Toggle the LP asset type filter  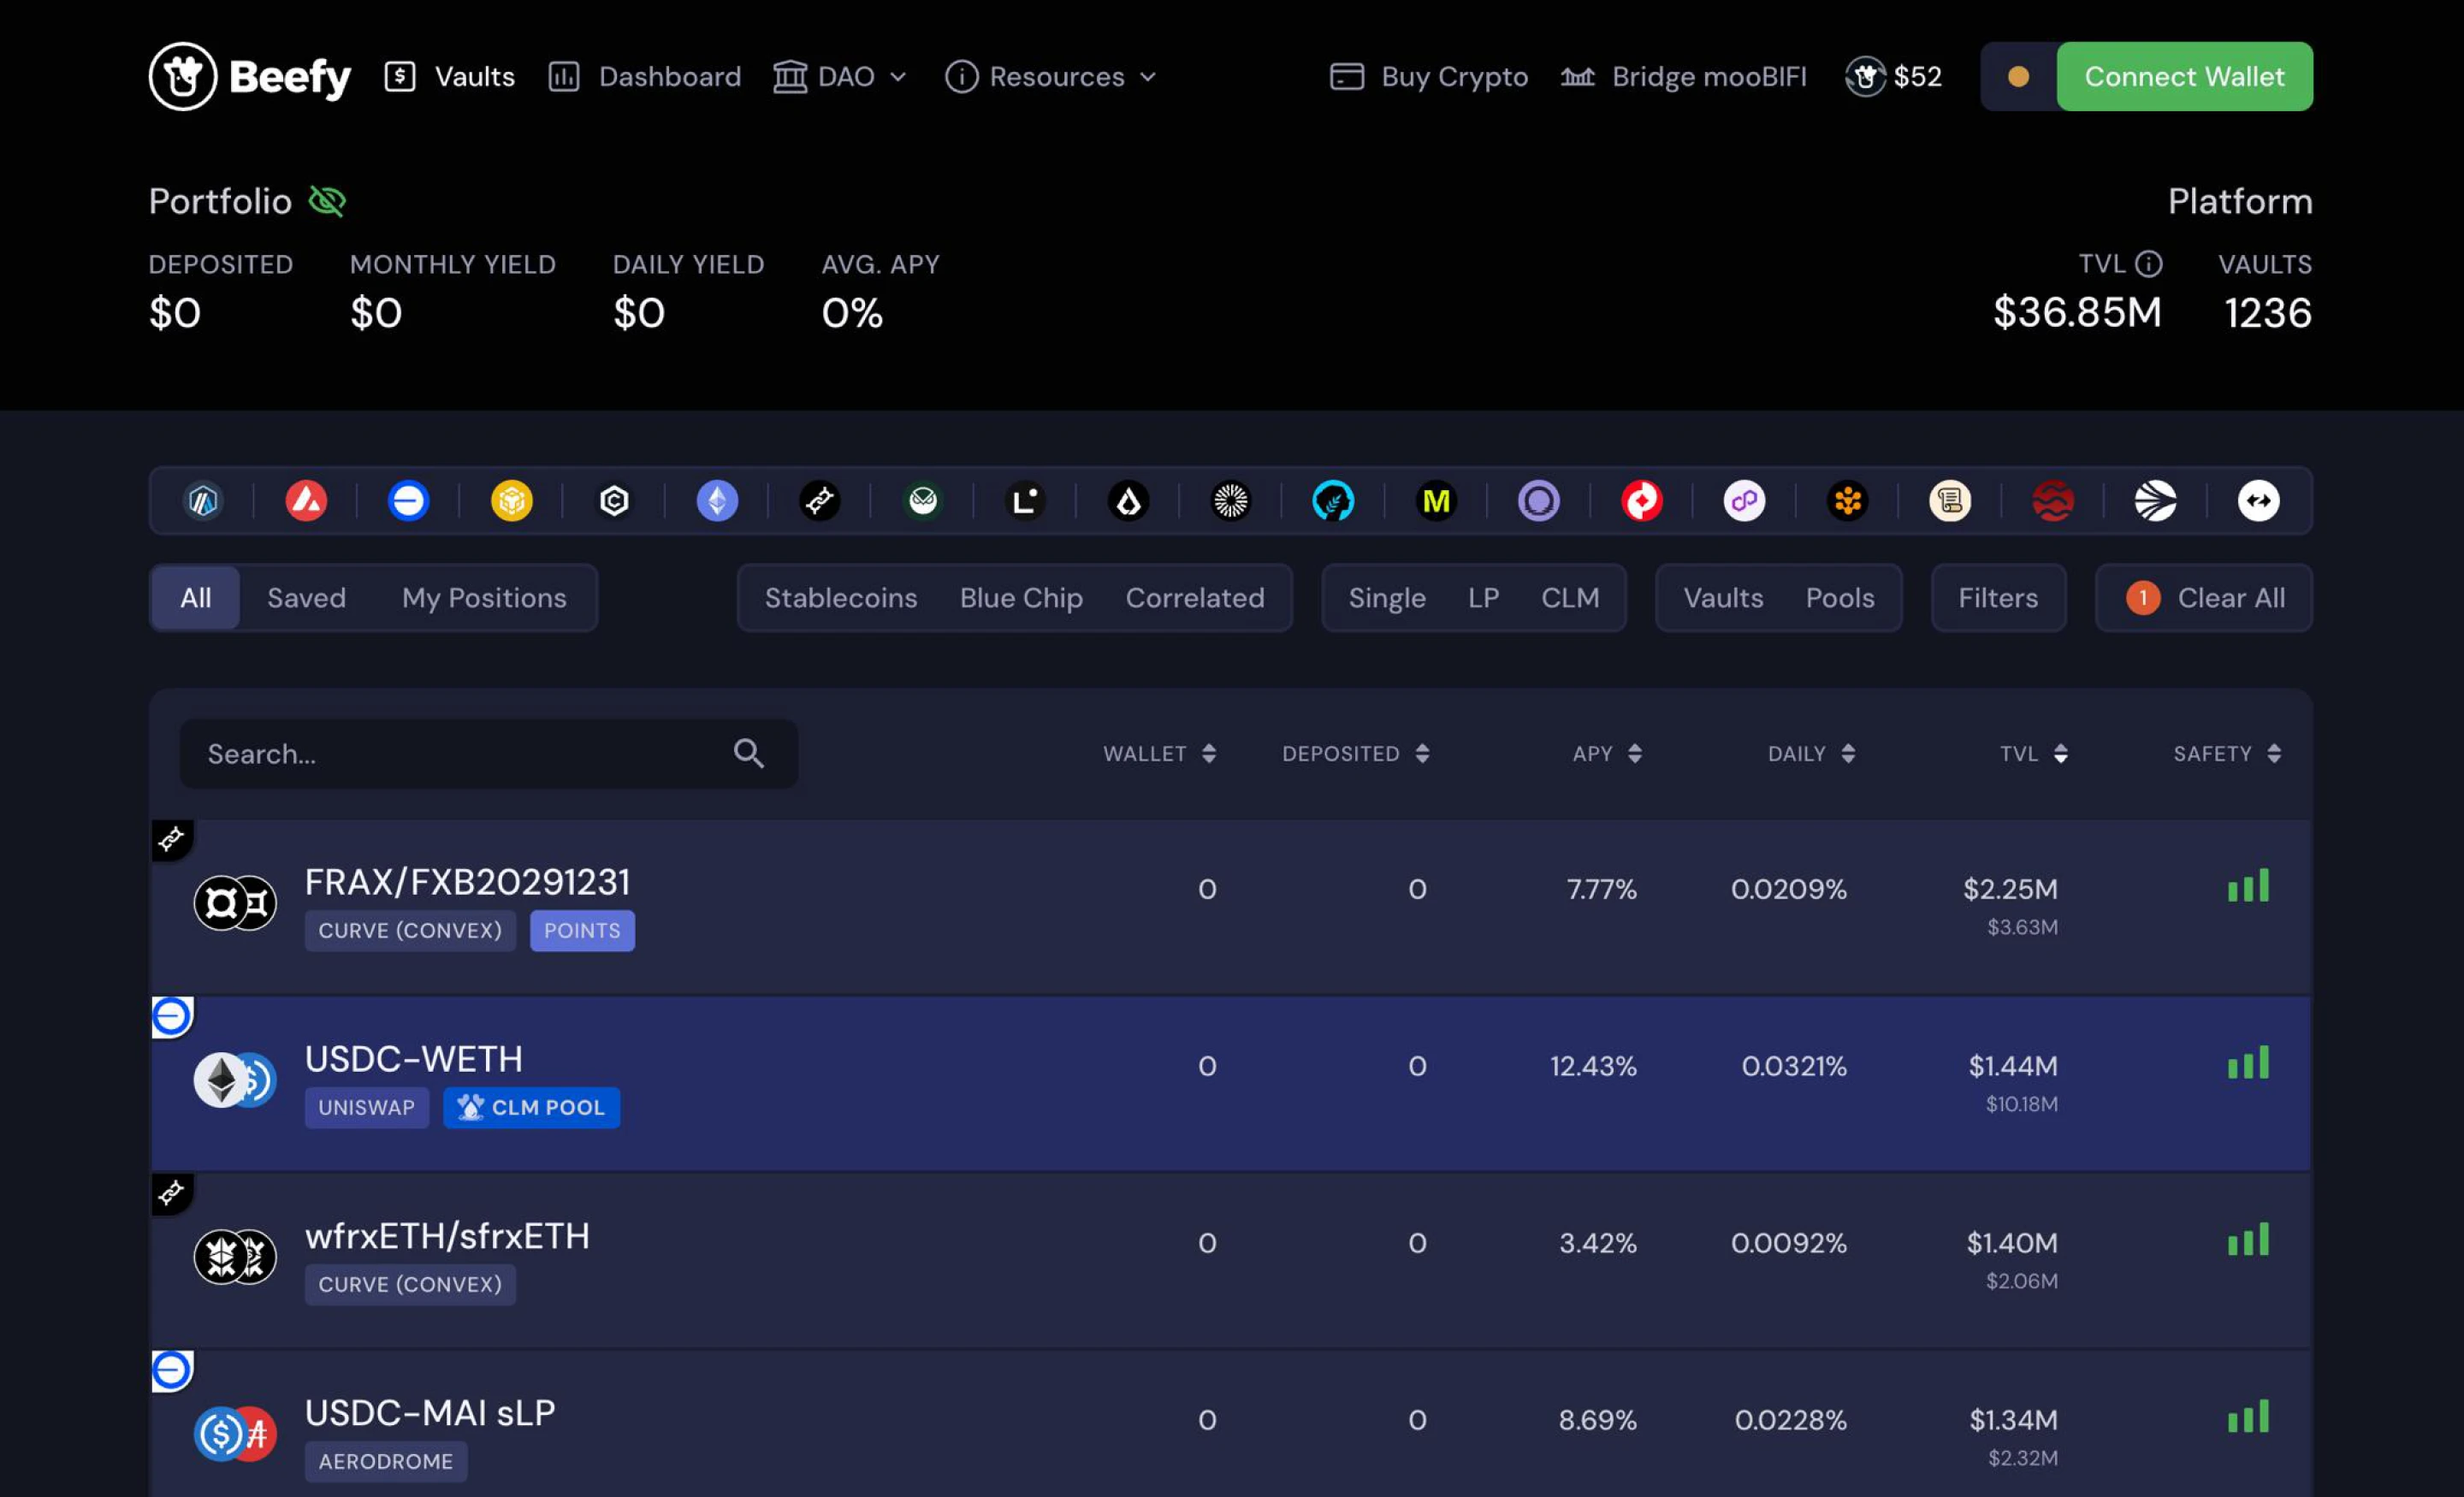point(1483,598)
